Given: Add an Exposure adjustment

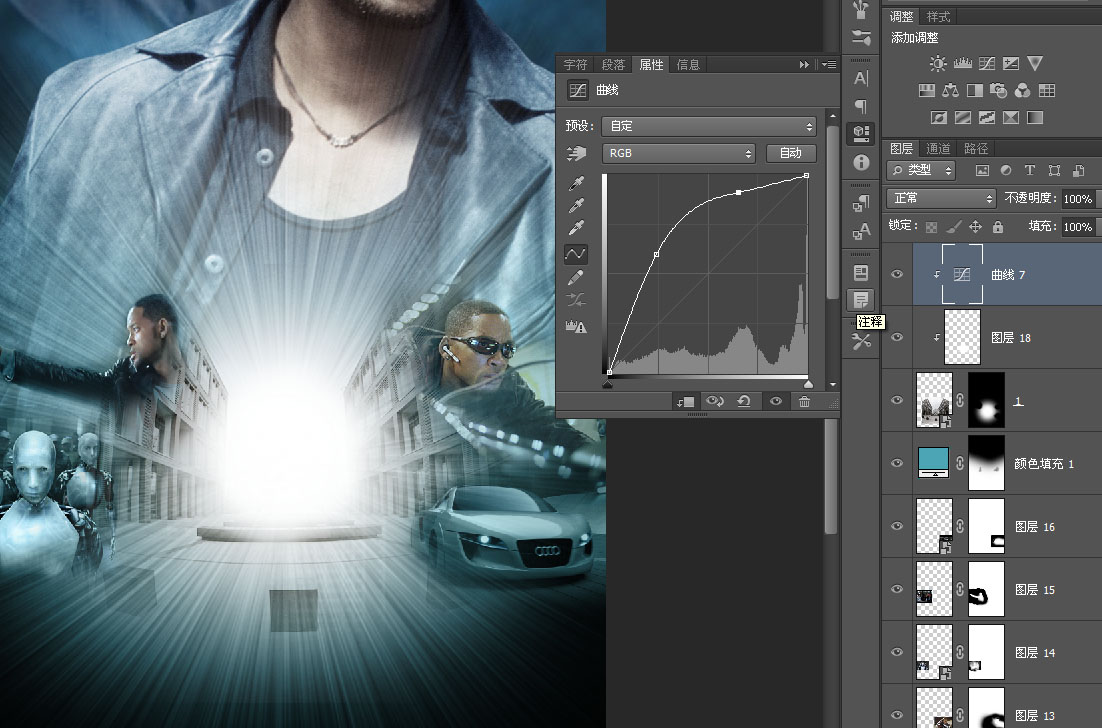Looking at the screenshot, I should pos(1011,64).
